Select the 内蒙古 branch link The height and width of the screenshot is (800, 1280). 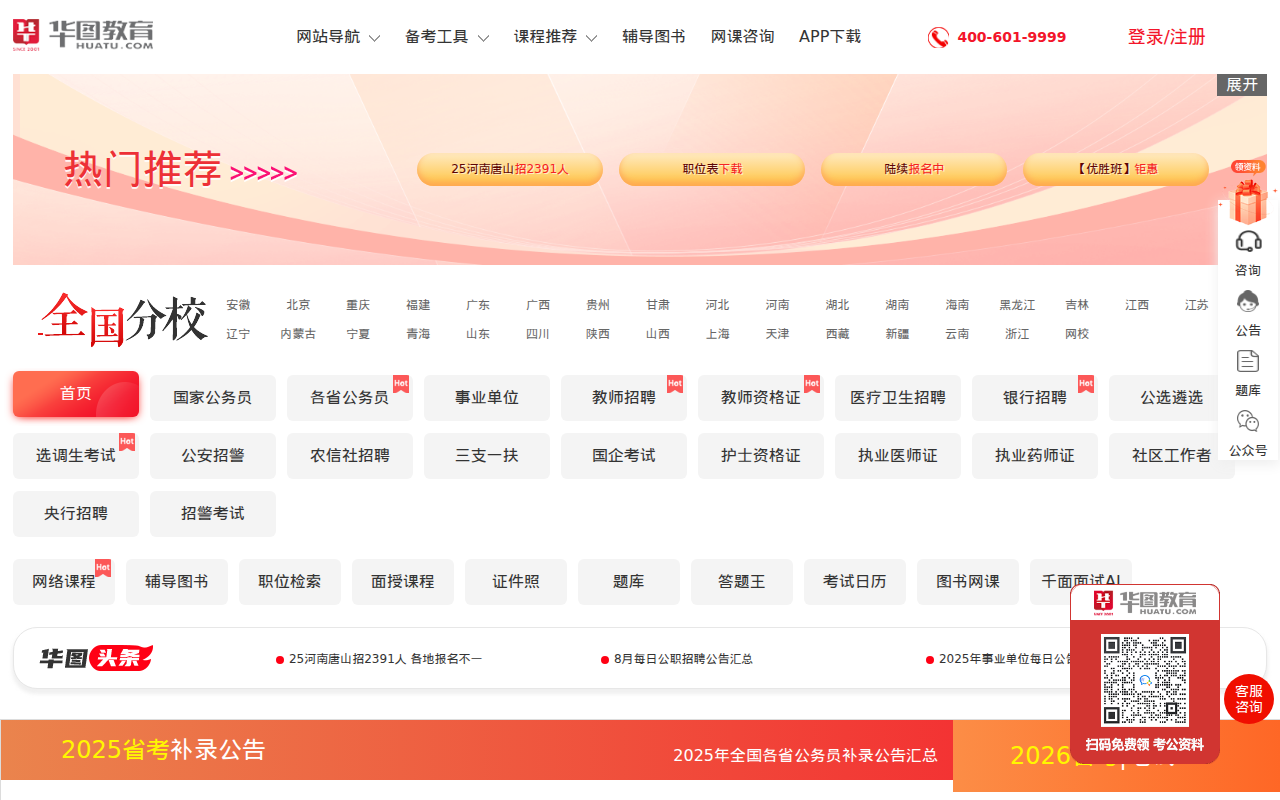(x=298, y=334)
